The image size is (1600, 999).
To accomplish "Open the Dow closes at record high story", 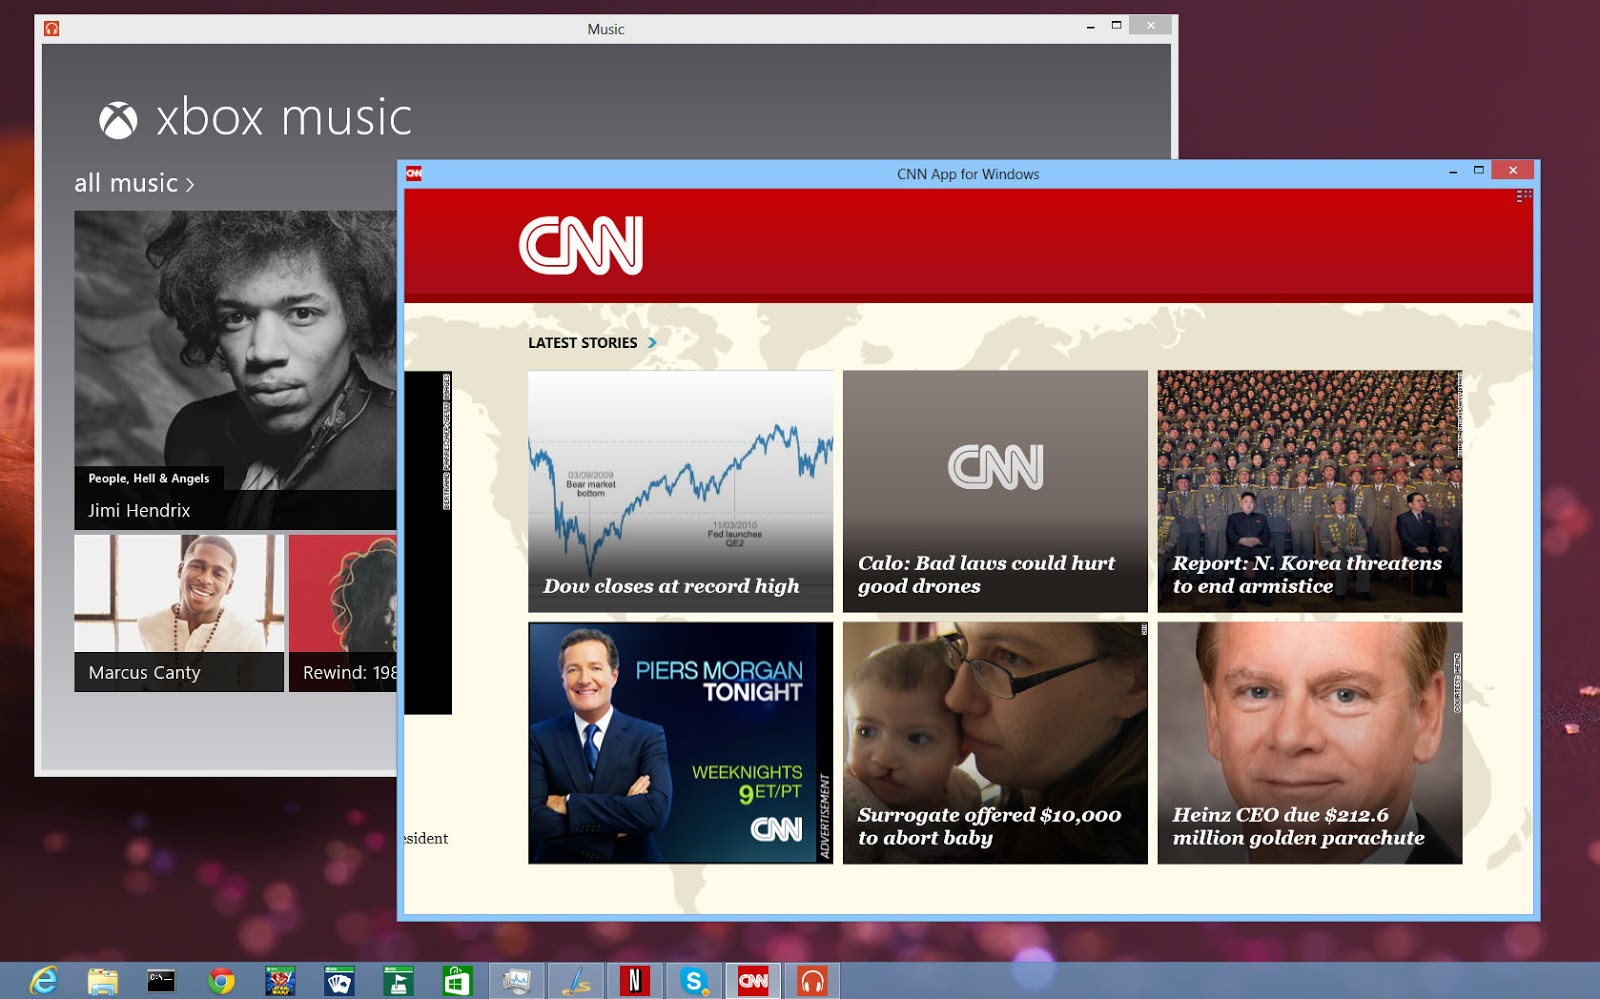I will click(680, 492).
